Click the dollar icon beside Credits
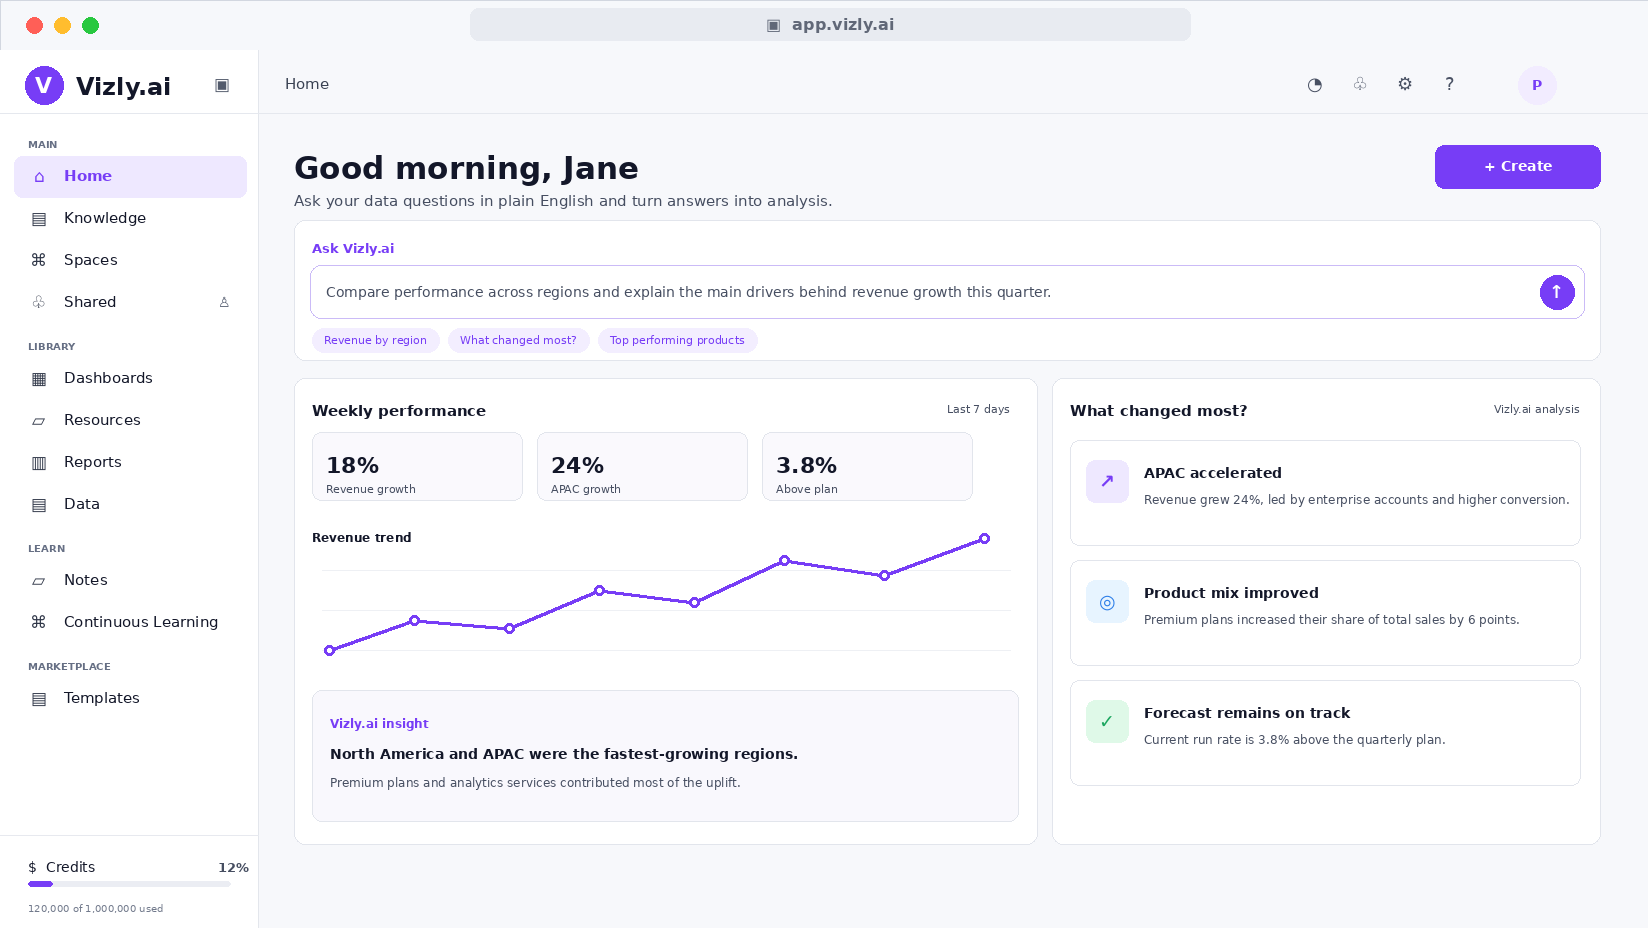The width and height of the screenshot is (1648, 928). (x=33, y=867)
